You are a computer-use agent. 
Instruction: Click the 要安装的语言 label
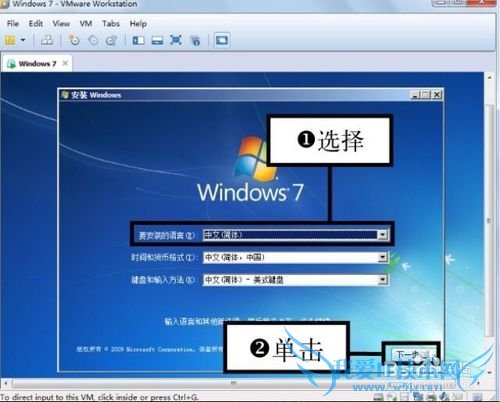click(167, 235)
